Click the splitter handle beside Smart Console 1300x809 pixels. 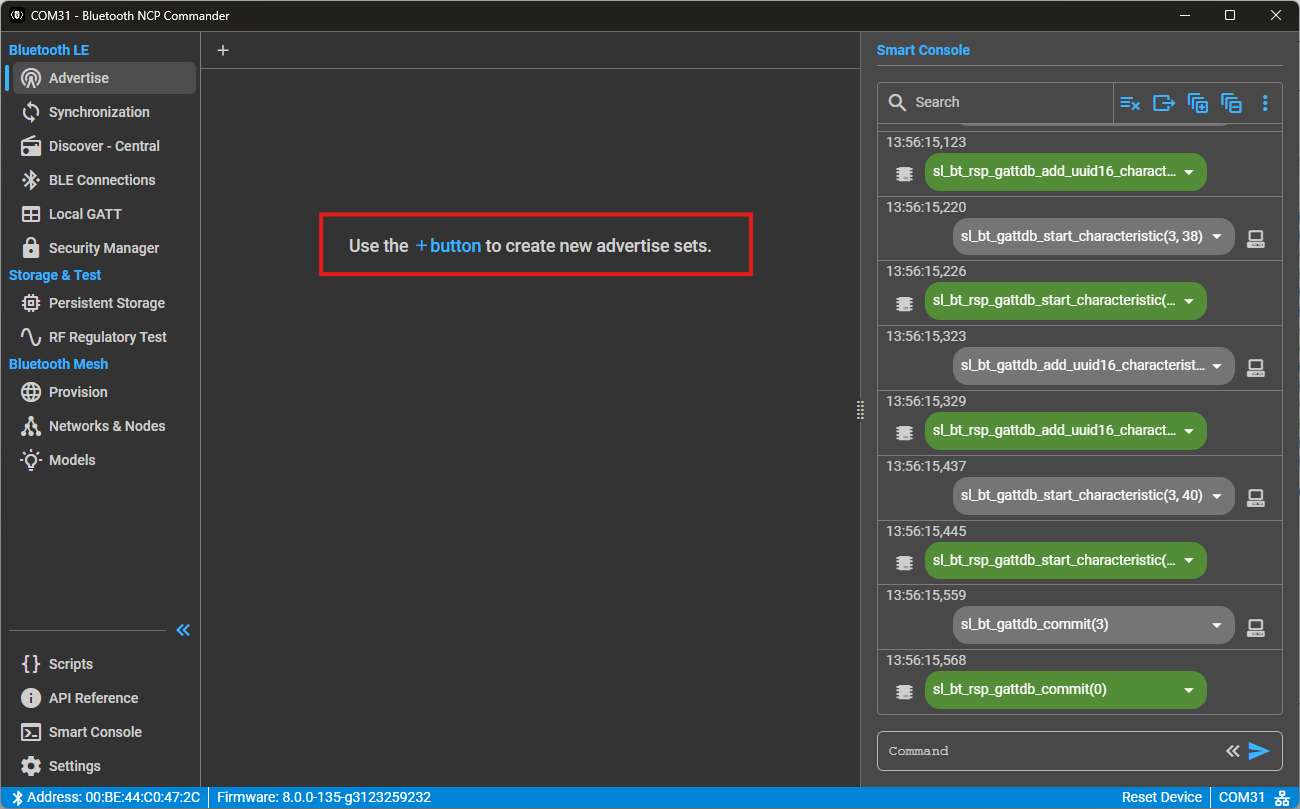coord(860,410)
